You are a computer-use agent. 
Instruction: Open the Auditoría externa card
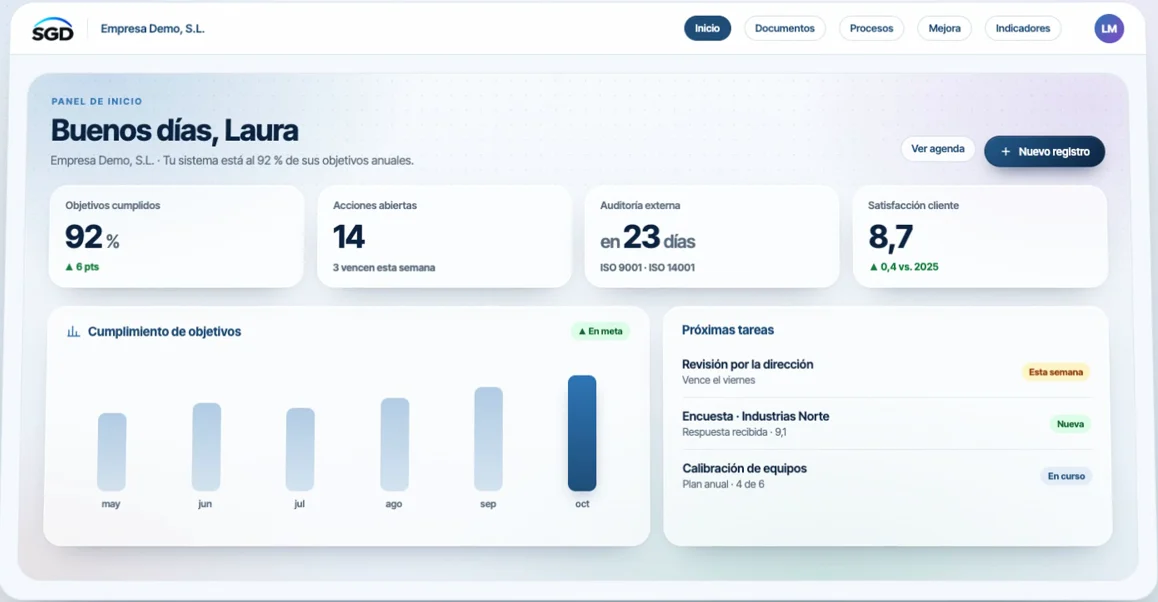pos(712,236)
